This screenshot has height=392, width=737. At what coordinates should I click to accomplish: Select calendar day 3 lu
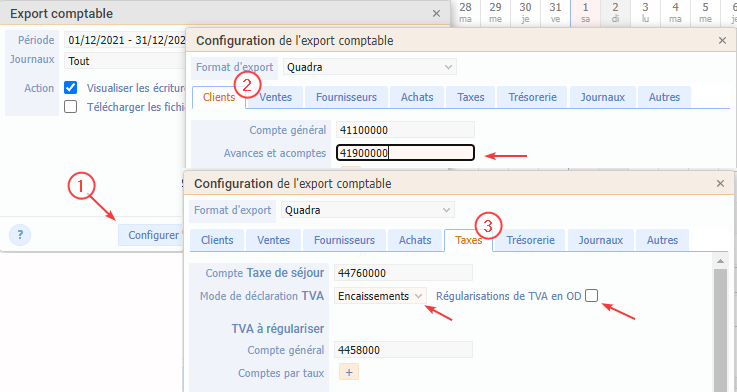tap(645, 13)
